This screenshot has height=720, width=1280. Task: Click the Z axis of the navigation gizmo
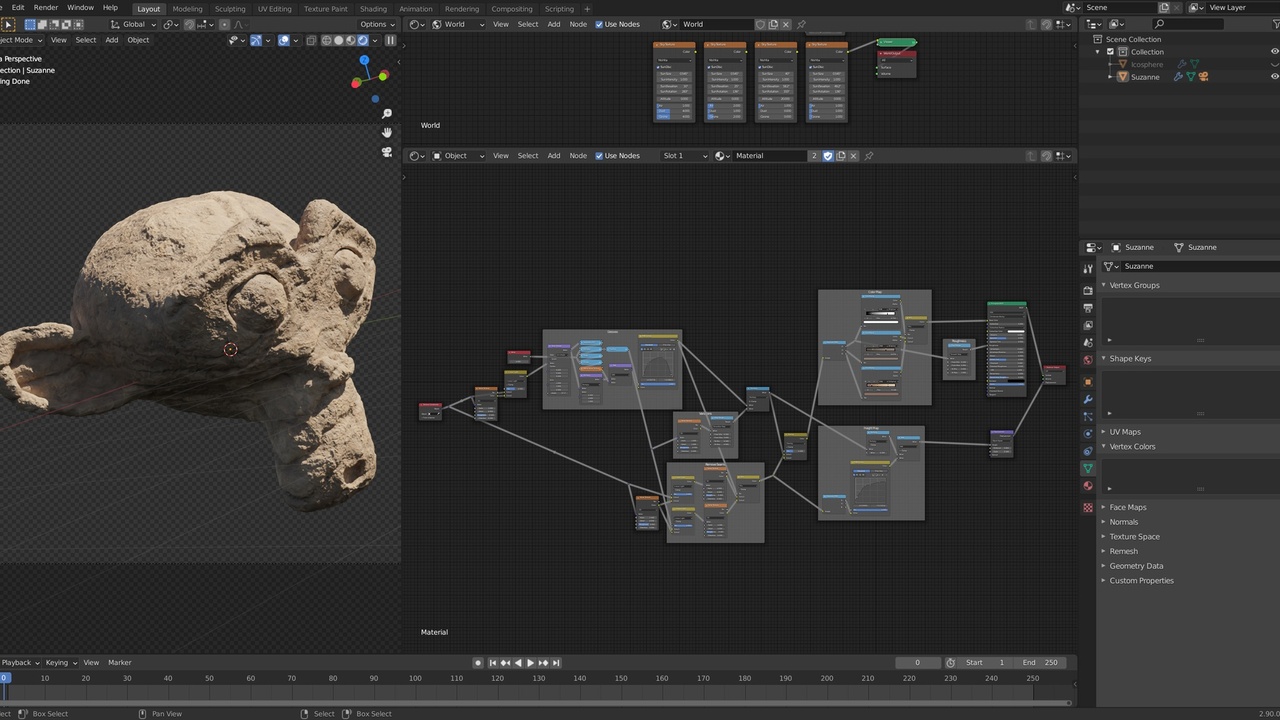click(x=365, y=60)
